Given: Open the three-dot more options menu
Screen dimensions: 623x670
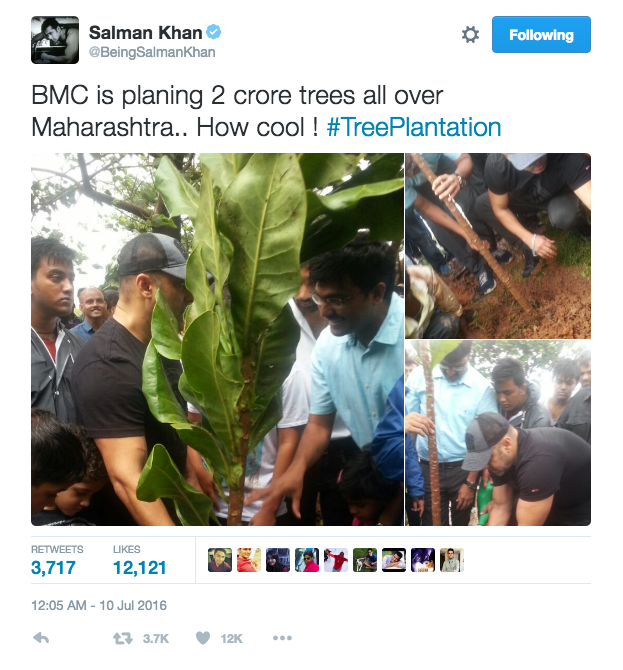Looking at the screenshot, I should click(x=282, y=638).
